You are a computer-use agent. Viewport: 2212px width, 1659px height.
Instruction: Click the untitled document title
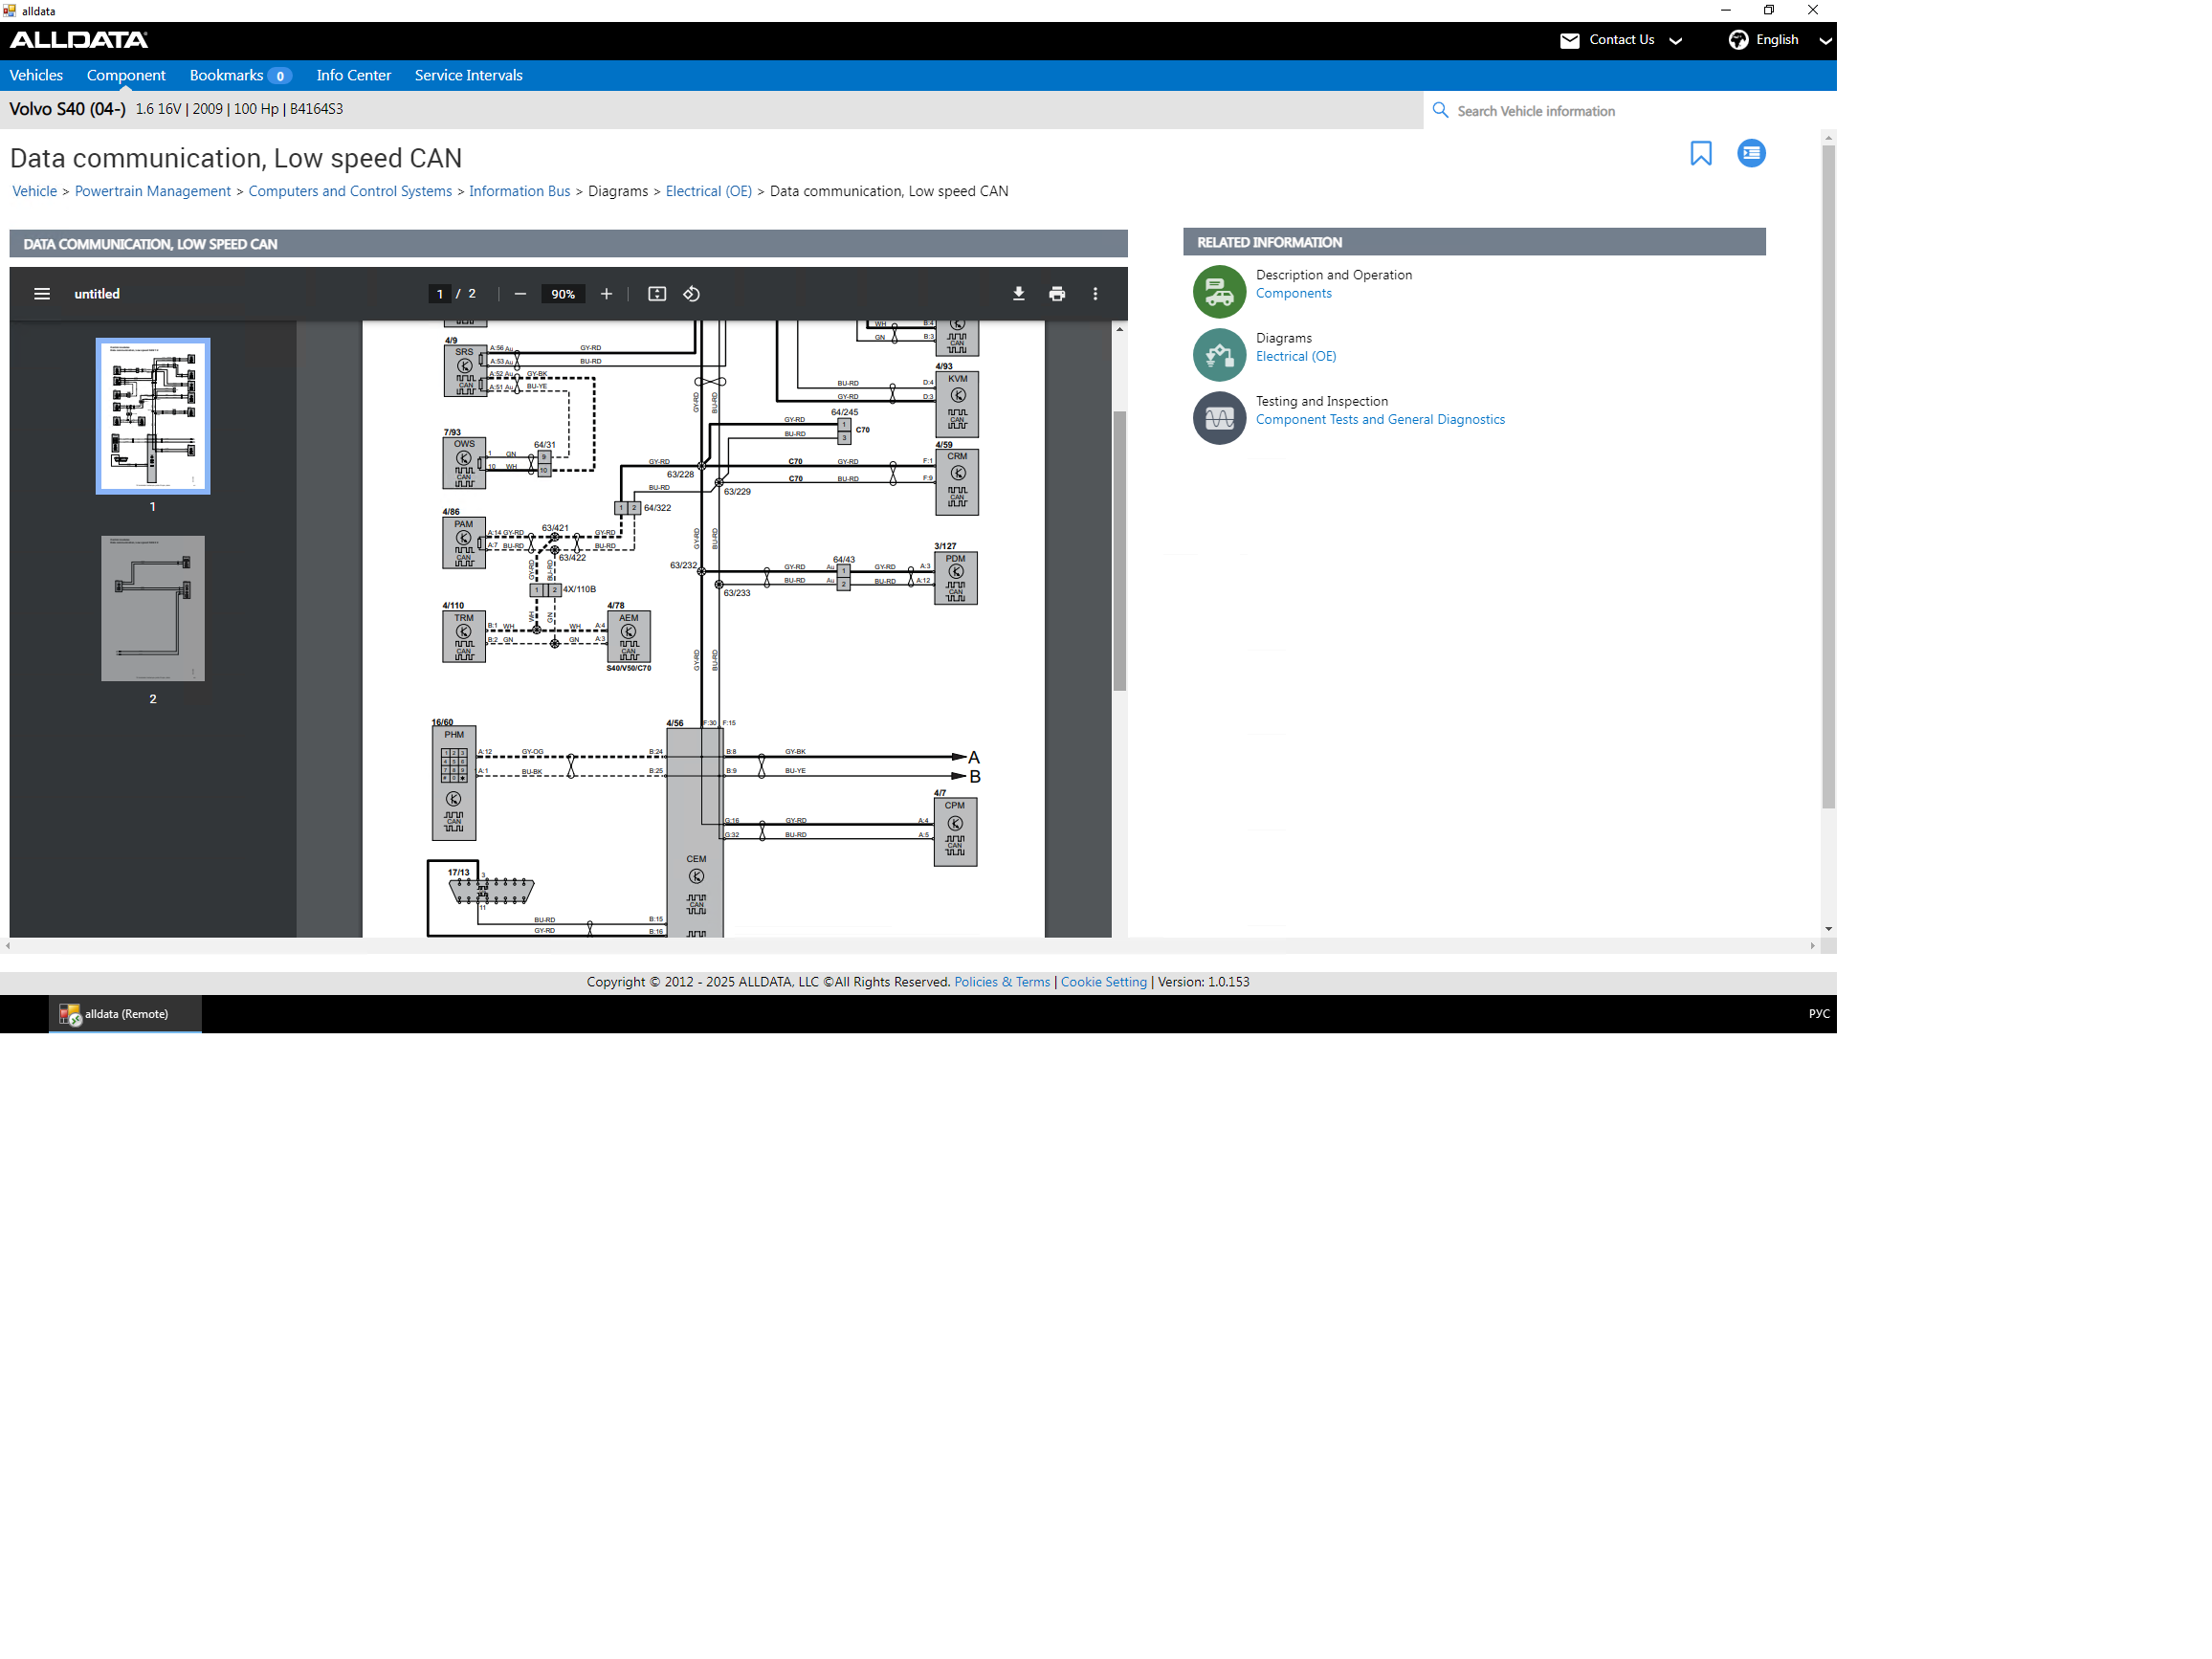click(97, 294)
